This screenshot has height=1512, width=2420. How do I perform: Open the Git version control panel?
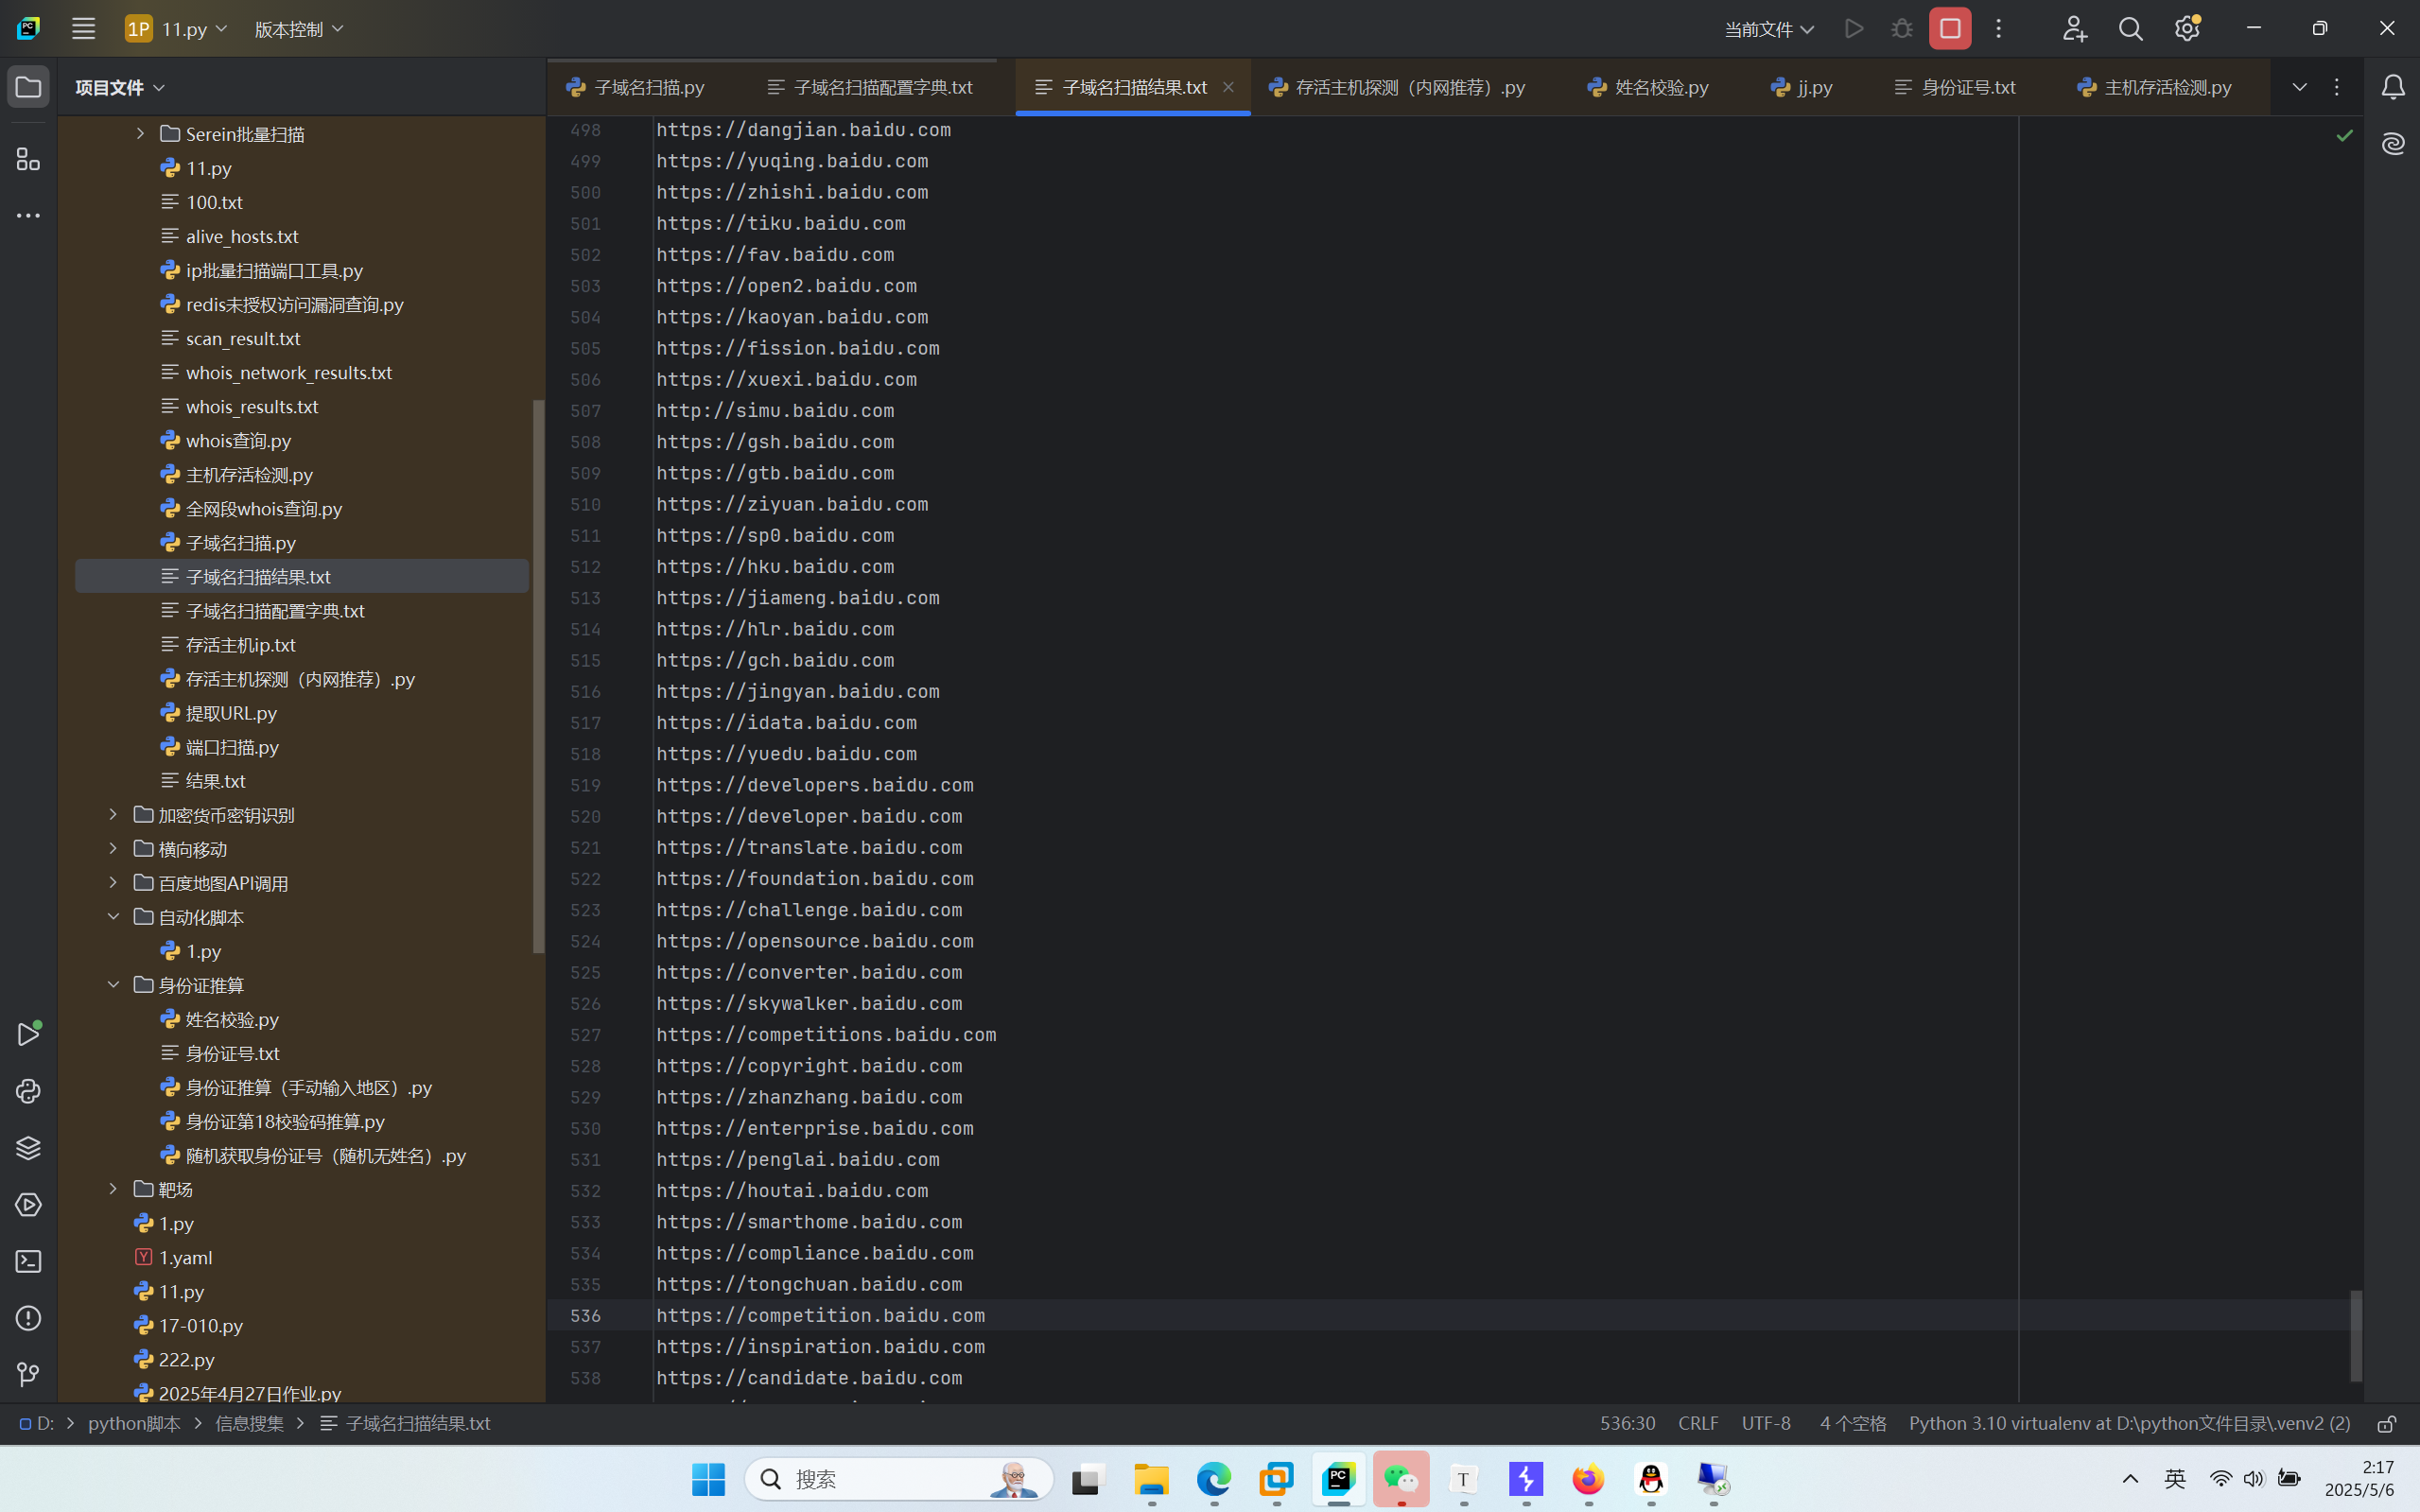28,1375
